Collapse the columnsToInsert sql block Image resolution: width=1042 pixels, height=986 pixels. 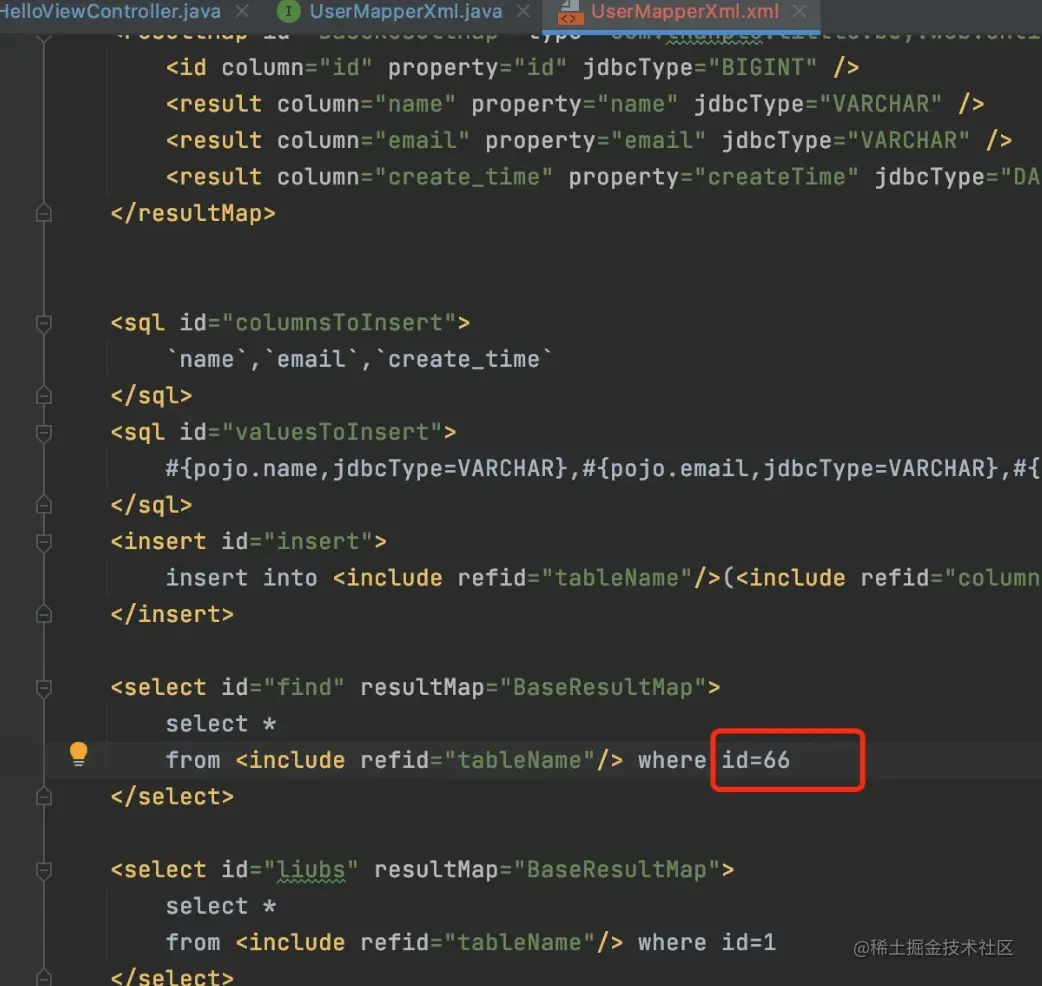pos(44,324)
